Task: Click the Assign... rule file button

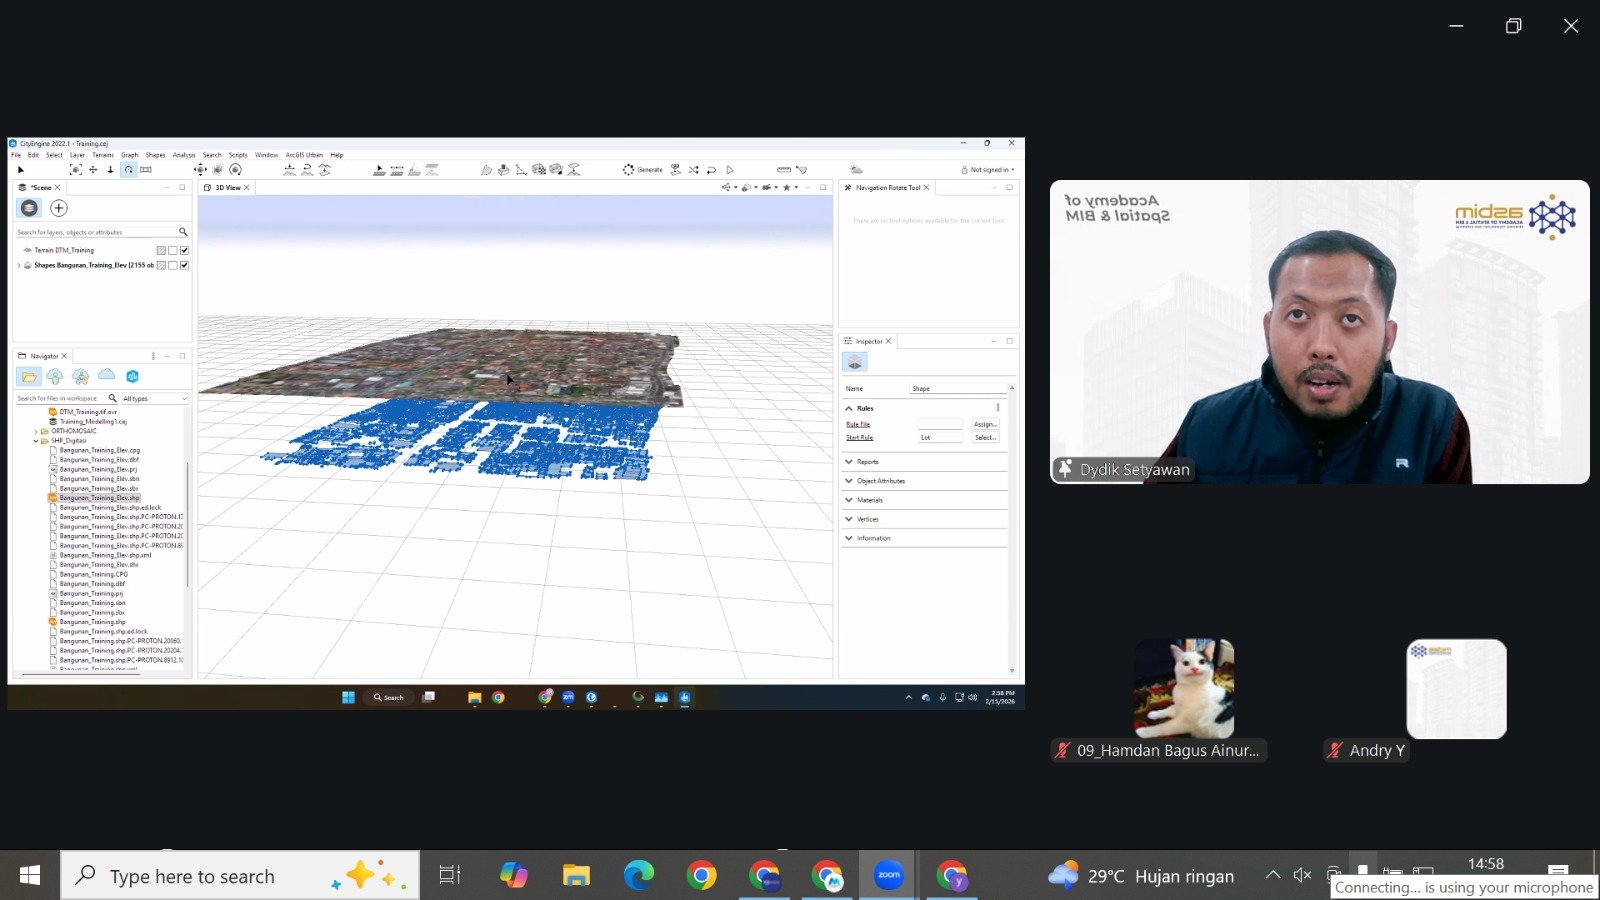Action: [x=984, y=424]
